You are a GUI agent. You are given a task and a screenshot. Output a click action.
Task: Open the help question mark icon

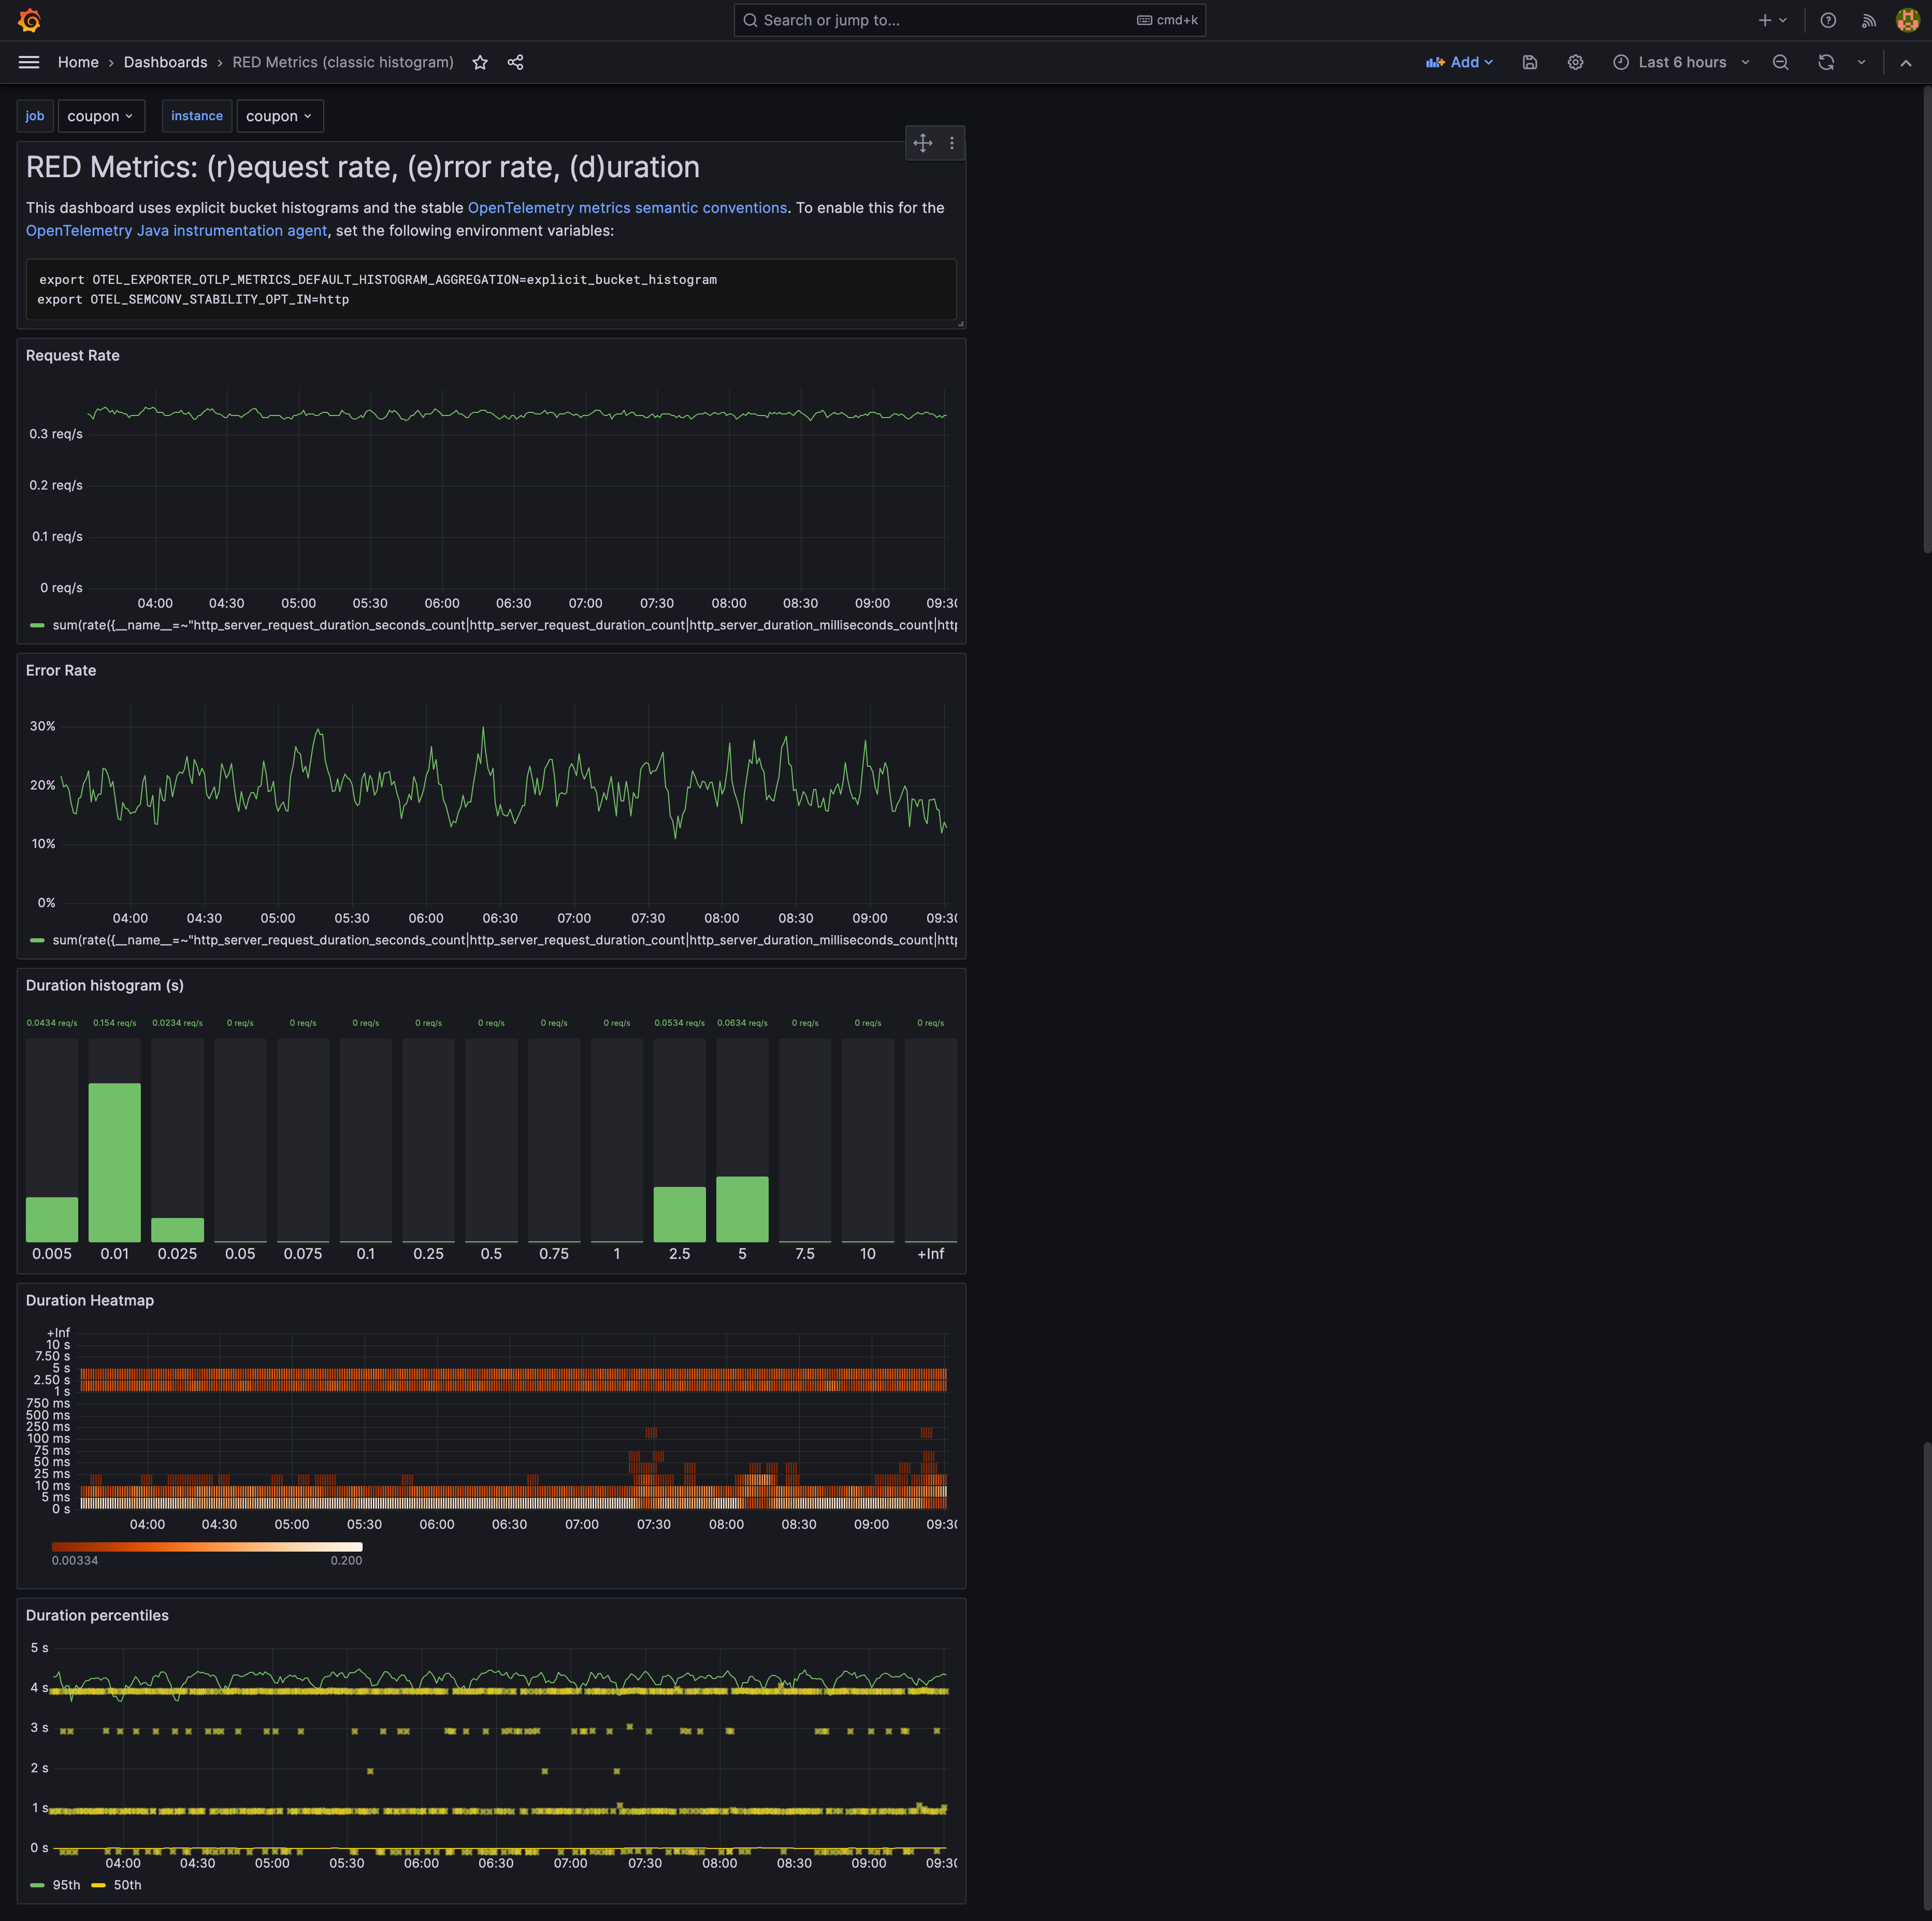[x=1828, y=20]
